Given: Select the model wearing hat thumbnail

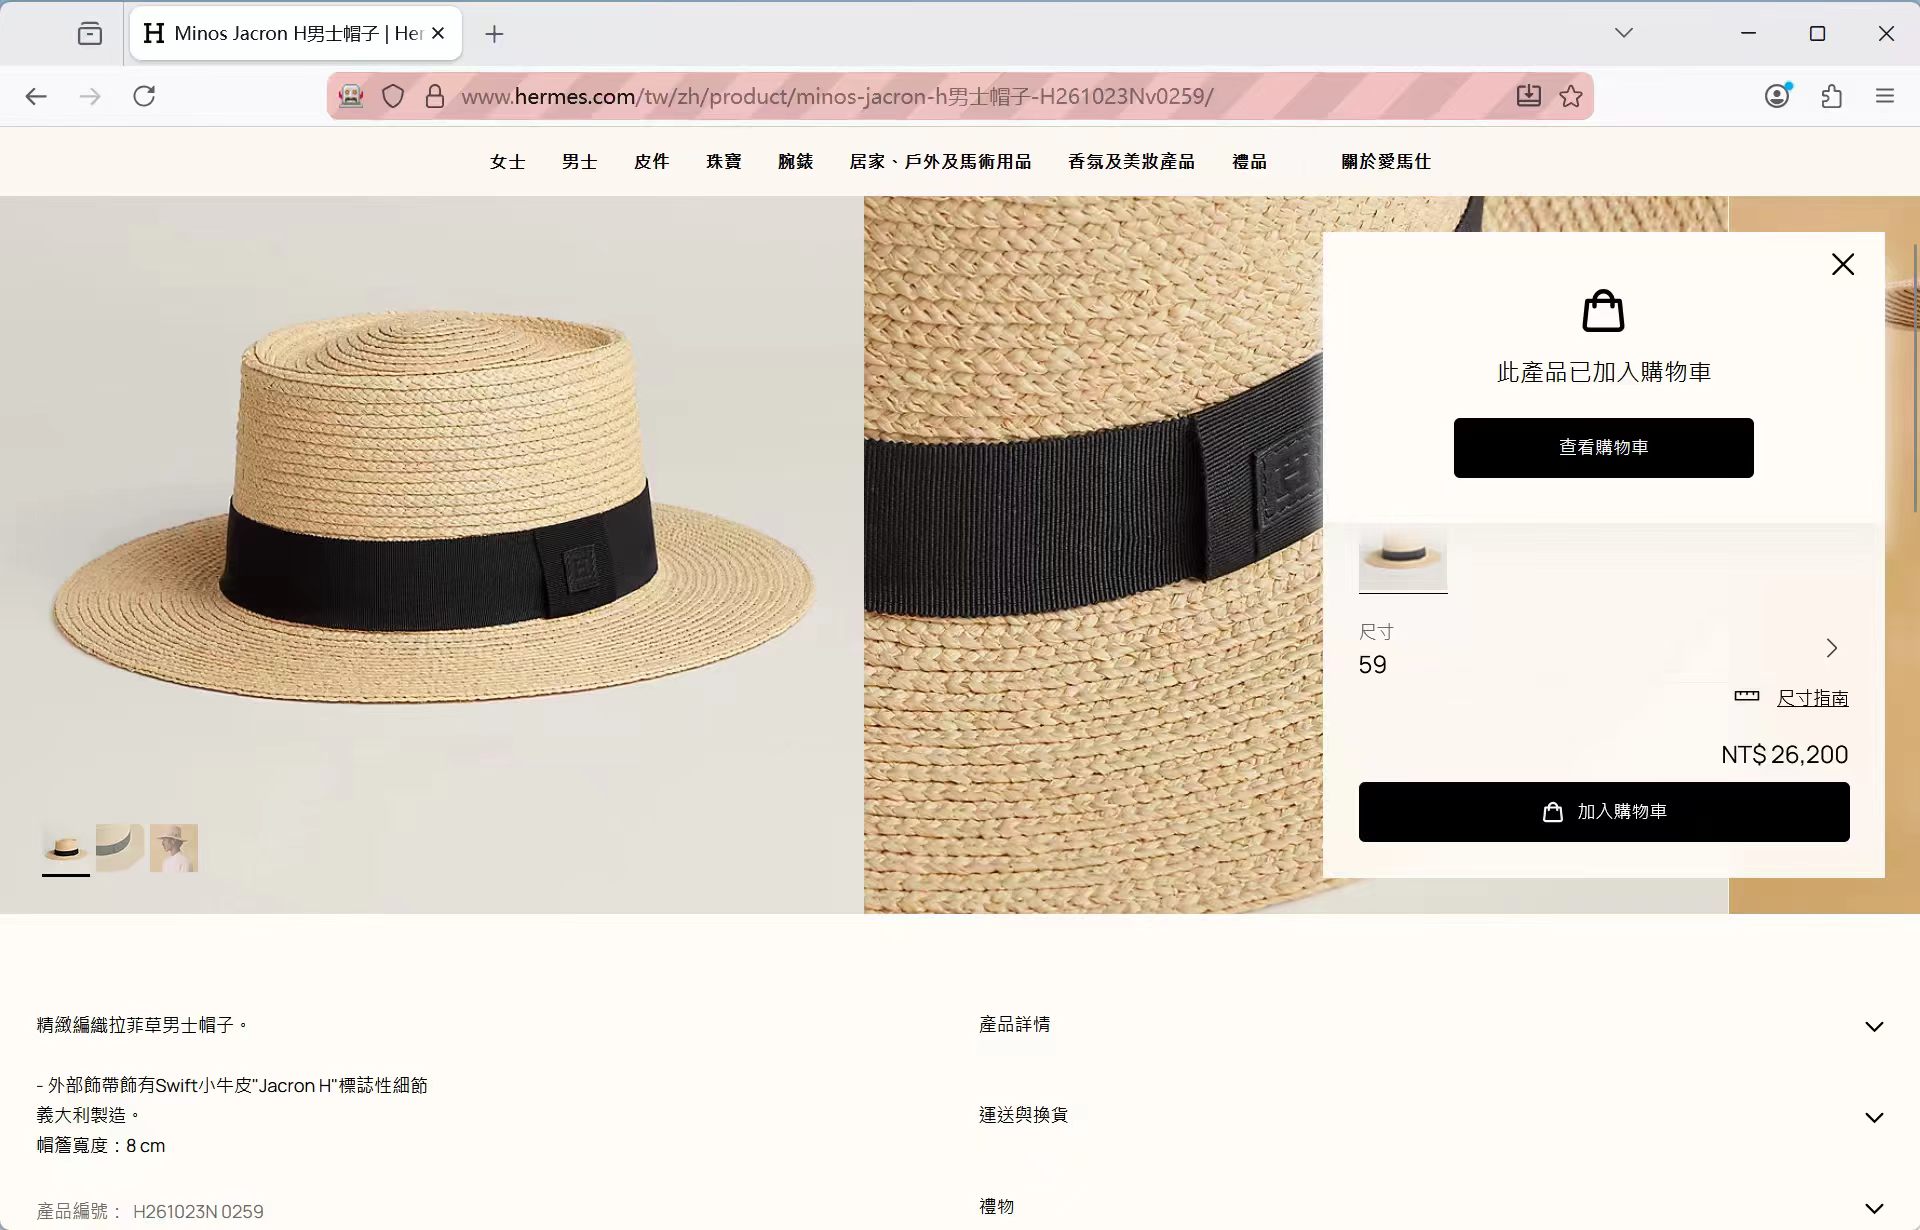Looking at the screenshot, I should [174, 848].
